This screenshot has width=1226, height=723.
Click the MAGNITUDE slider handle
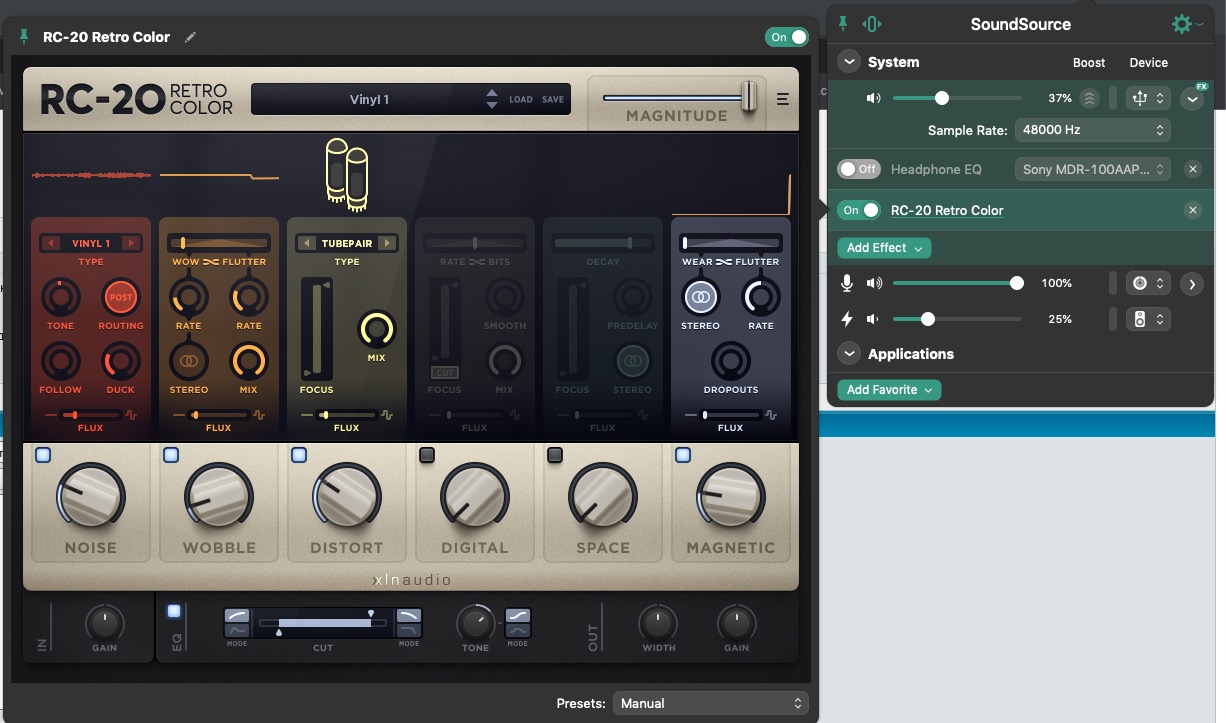(749, 97)
